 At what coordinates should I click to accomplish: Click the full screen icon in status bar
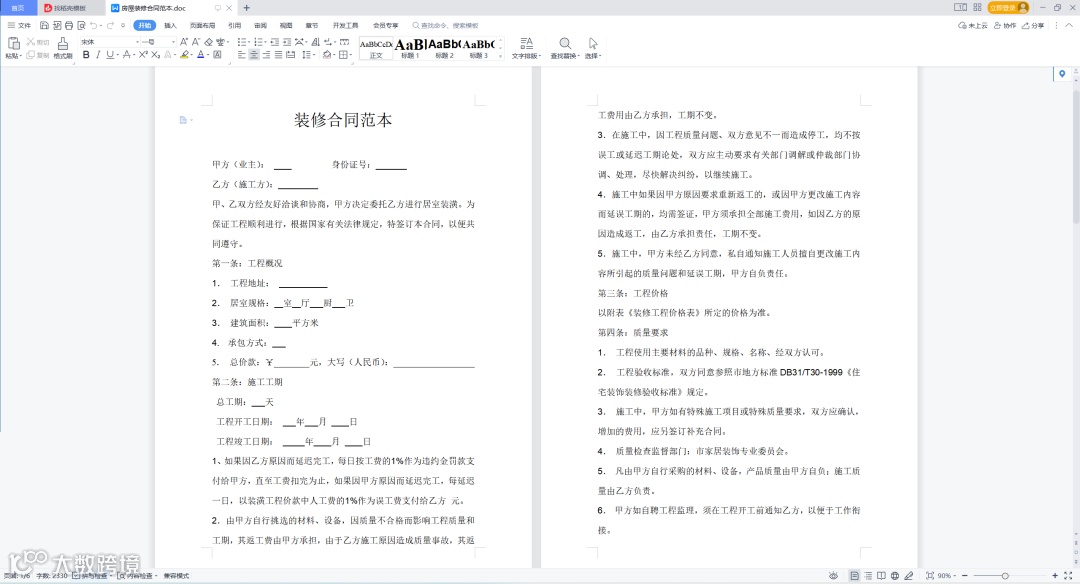pos(1068,576)
